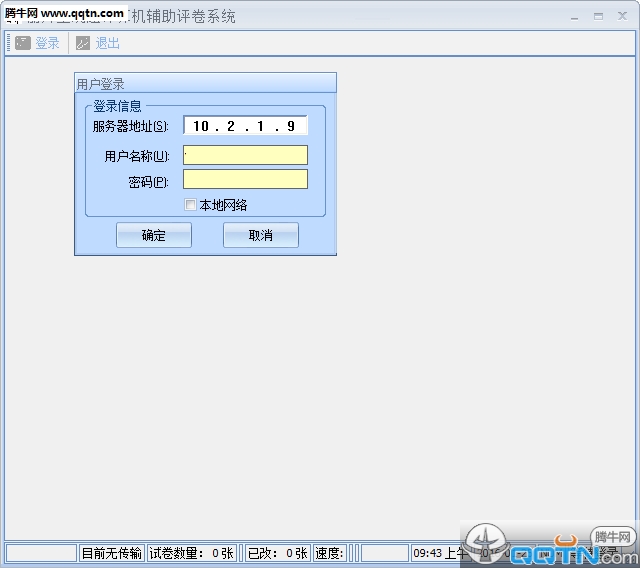Cancel login with the 取消 button
The width and height of the screenshot is (640, 568).
click(261, 235)
